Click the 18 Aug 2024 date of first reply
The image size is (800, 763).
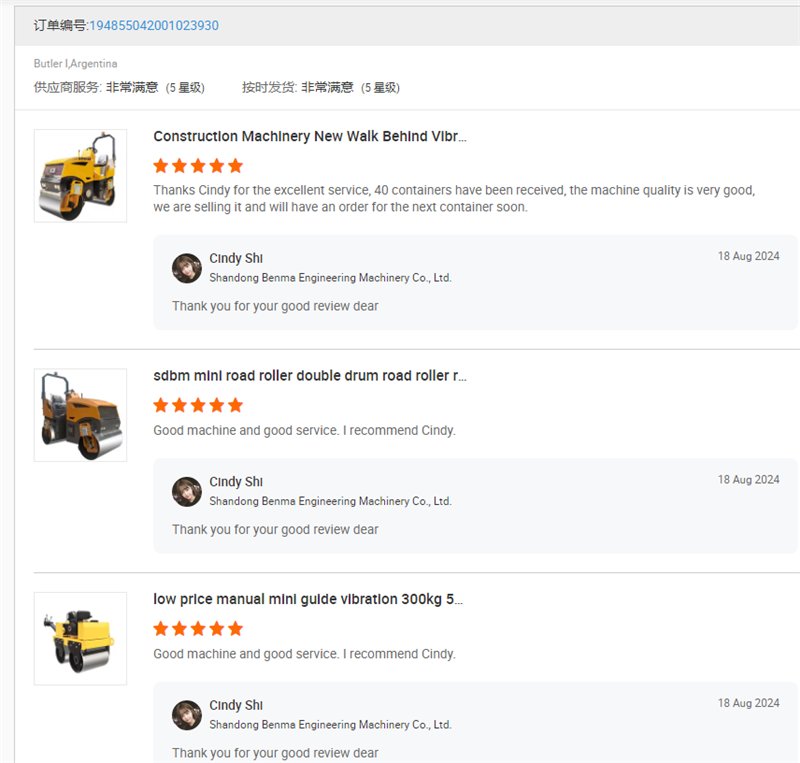[748, 256]
